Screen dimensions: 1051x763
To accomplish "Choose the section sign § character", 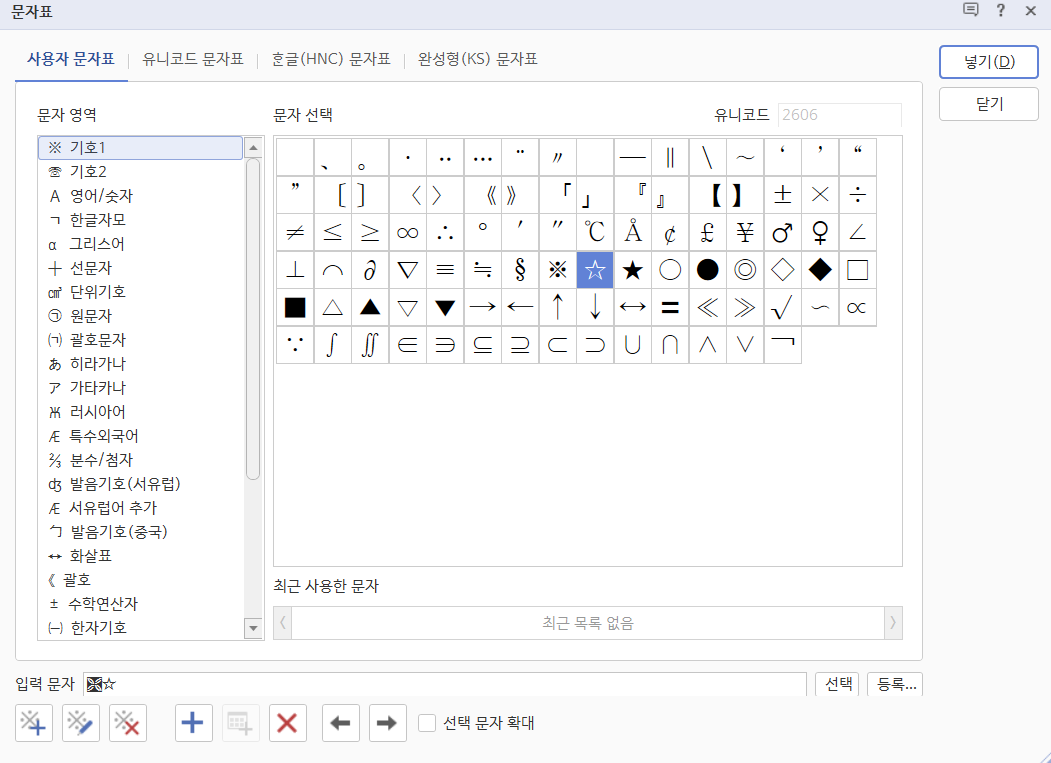I will point(519,270).
